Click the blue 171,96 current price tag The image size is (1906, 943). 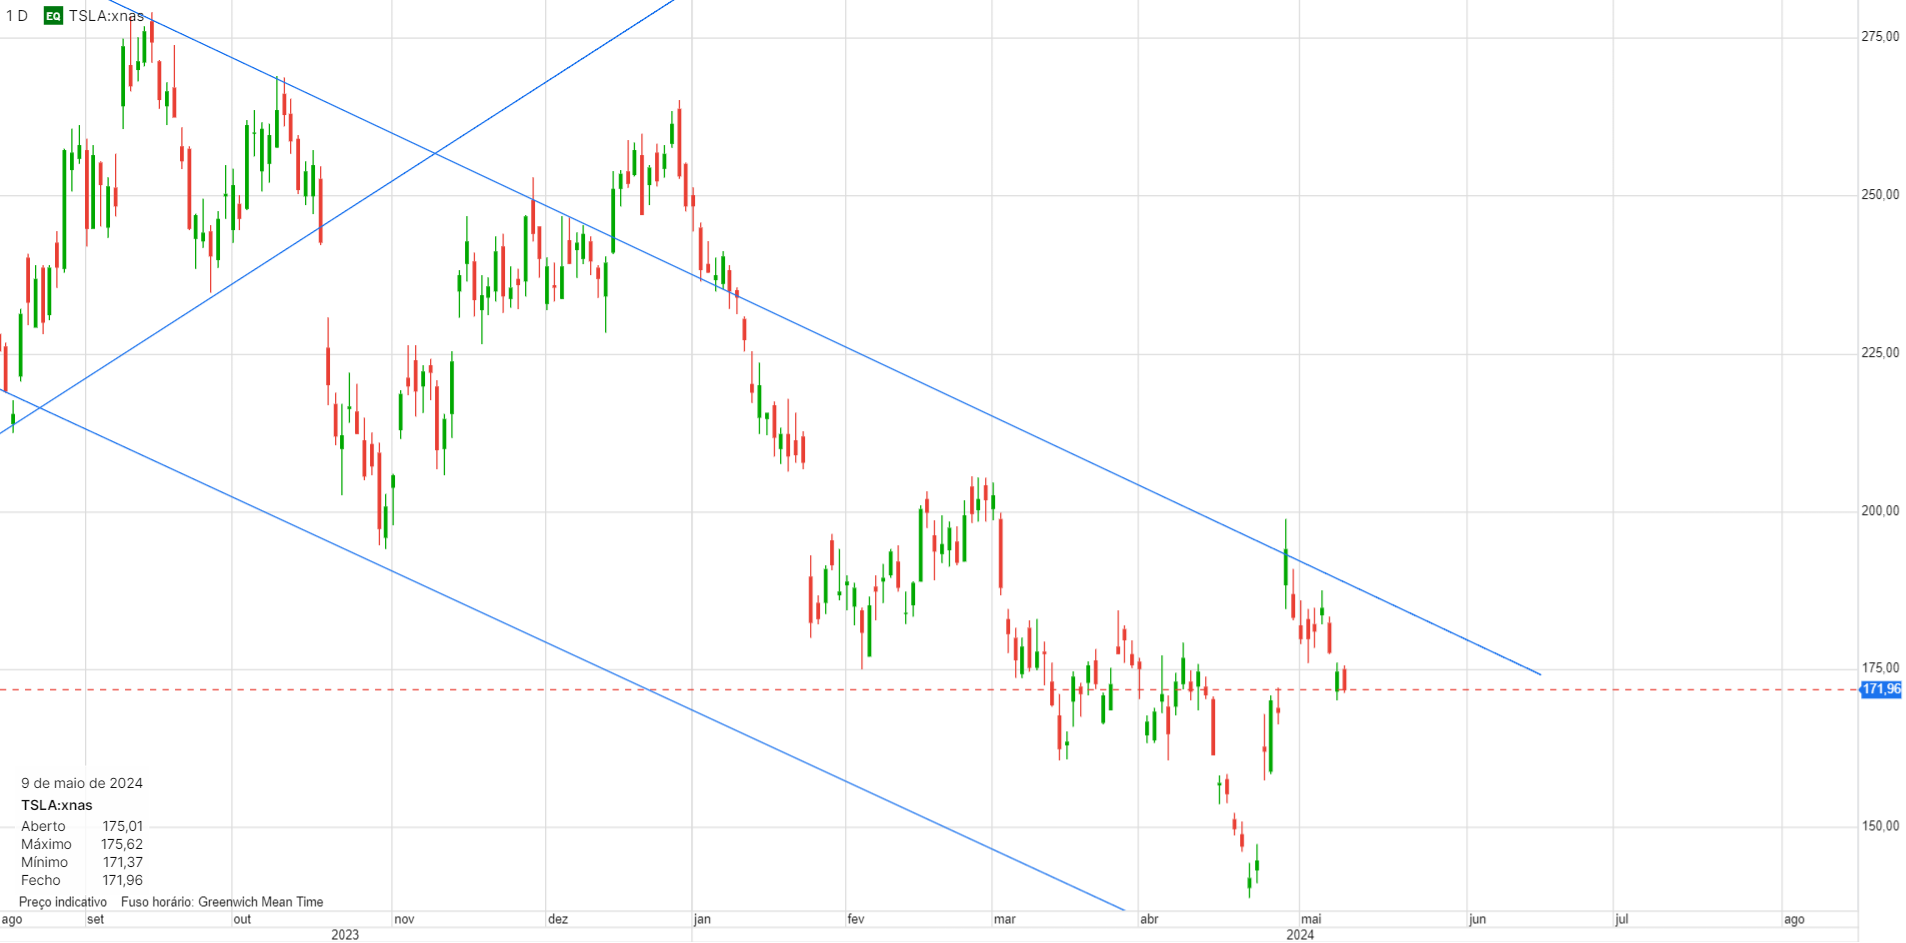tap(1881, 689)
